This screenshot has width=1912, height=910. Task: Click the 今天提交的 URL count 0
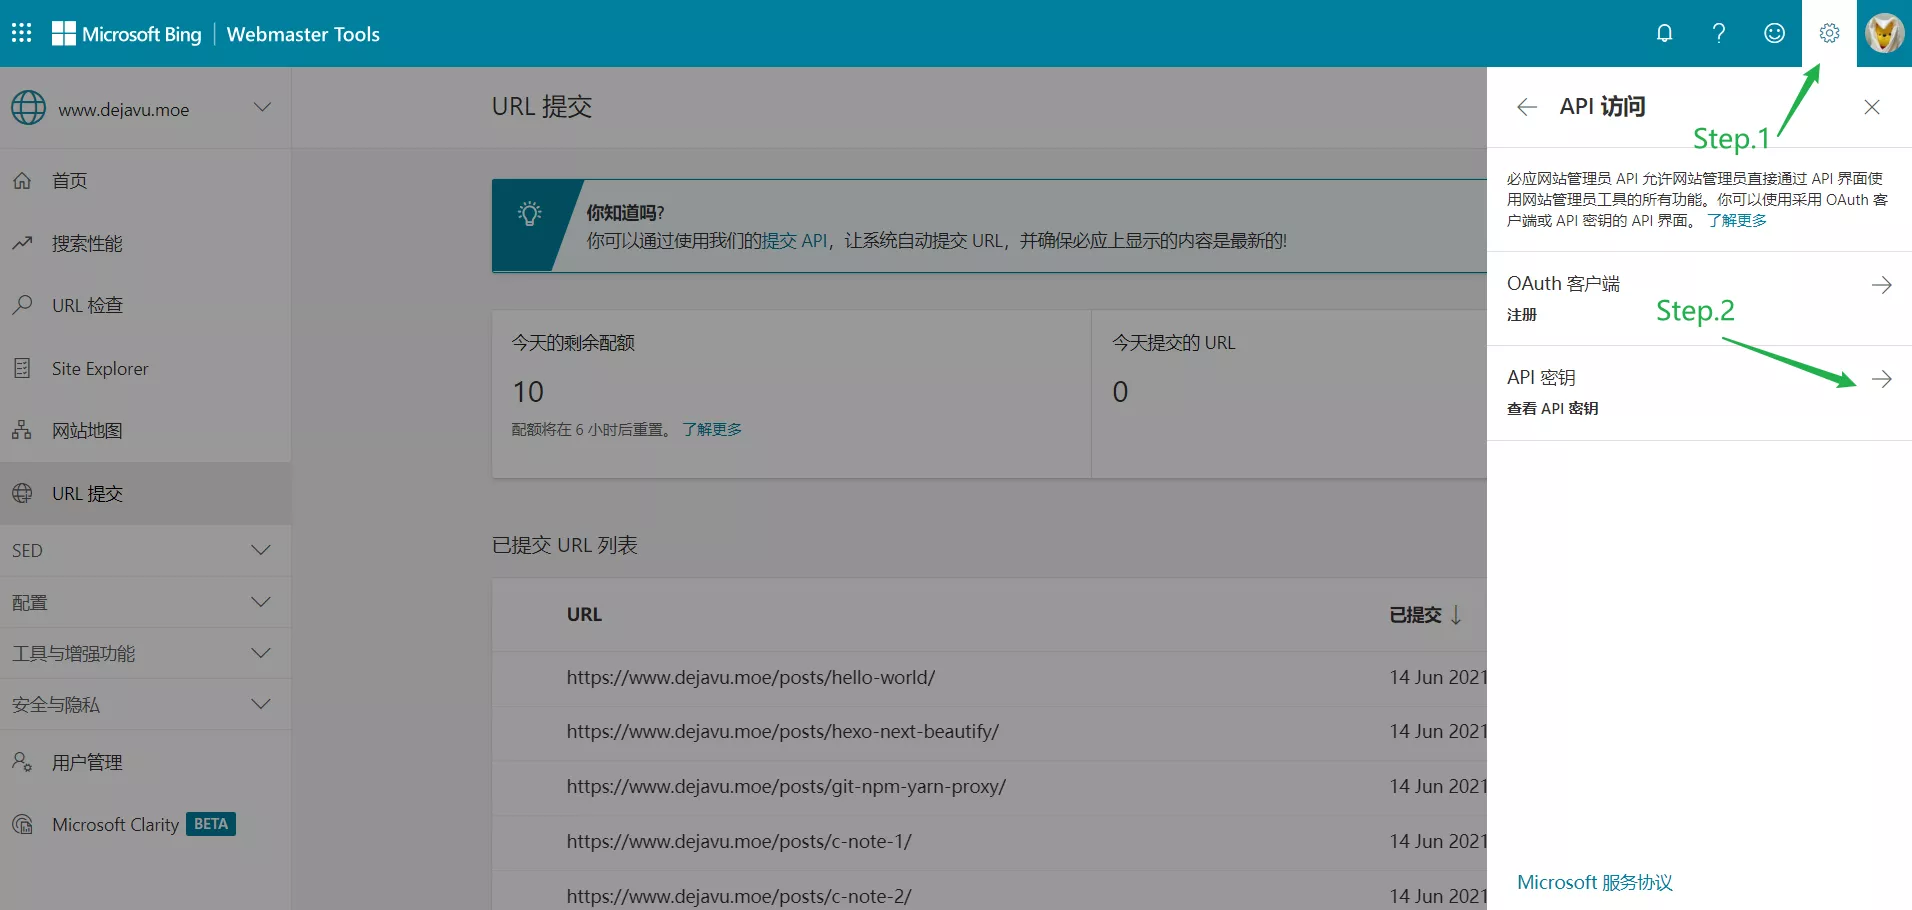[x=1120, y=392]
